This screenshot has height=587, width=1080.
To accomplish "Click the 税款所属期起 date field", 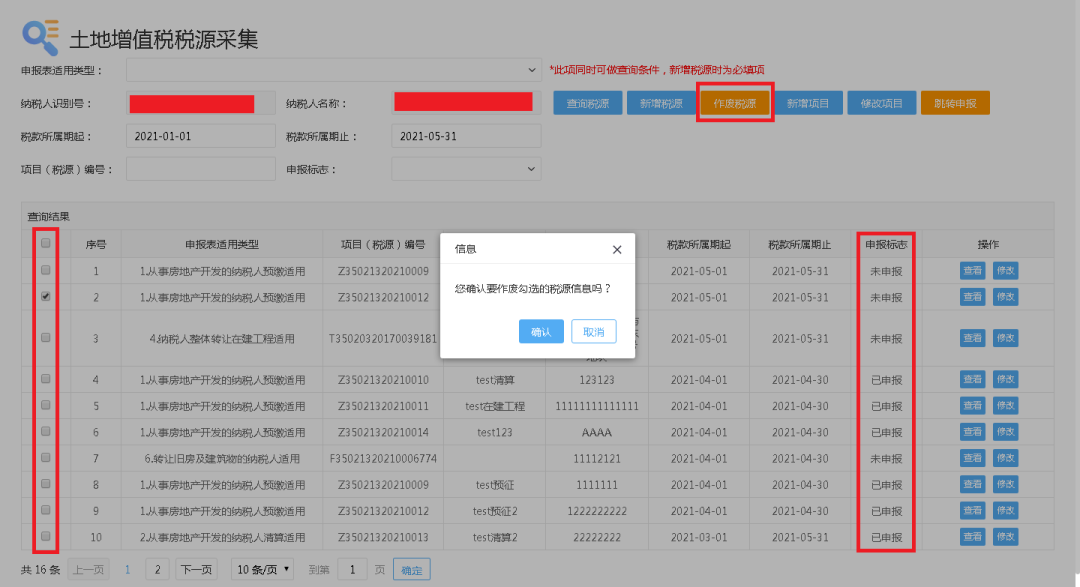I will tap(200, 135).
